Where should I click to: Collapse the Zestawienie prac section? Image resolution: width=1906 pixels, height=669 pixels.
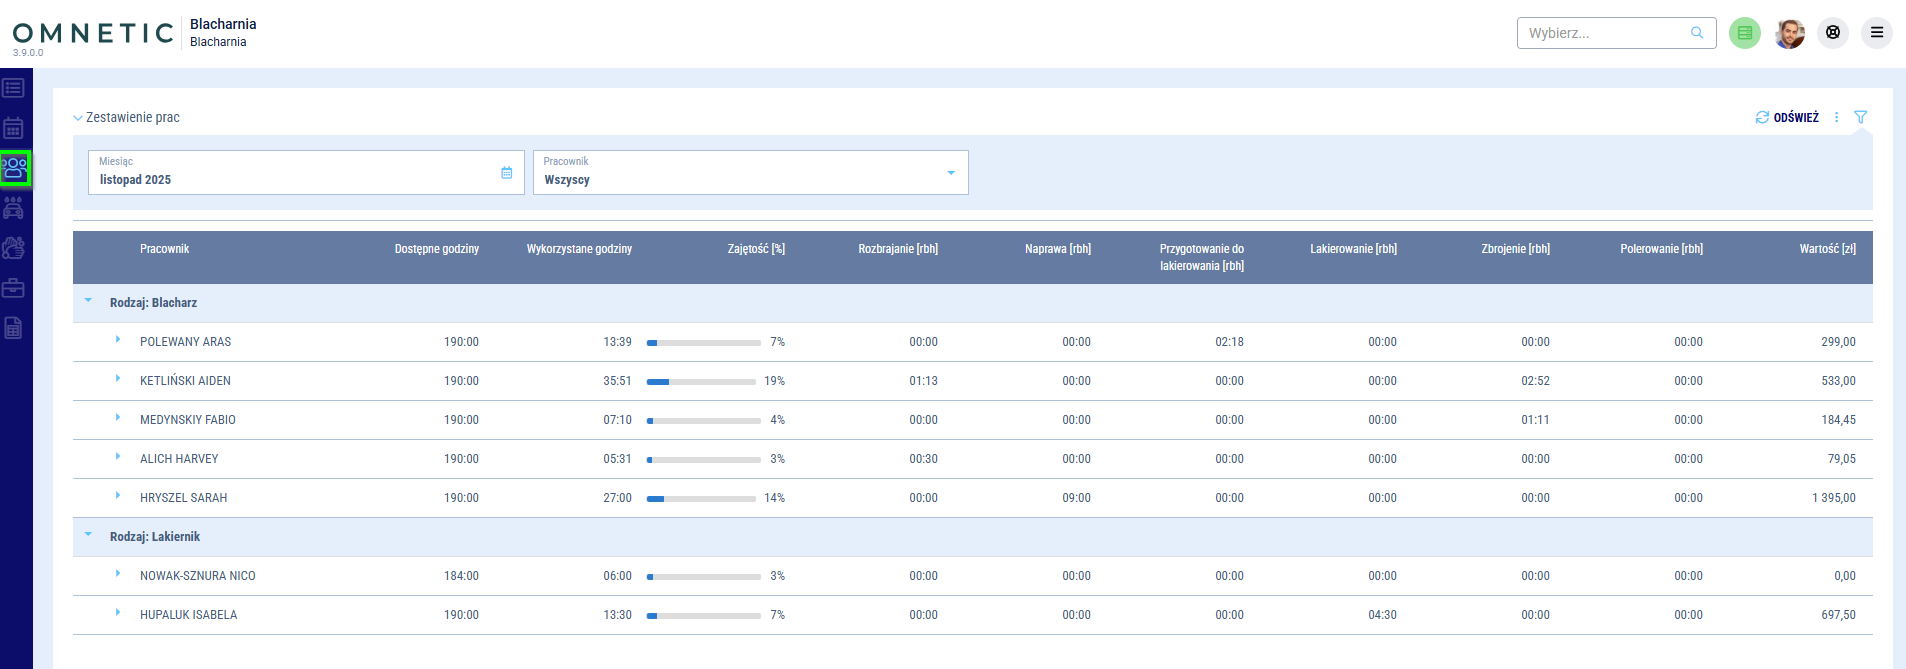coord(78,118)
